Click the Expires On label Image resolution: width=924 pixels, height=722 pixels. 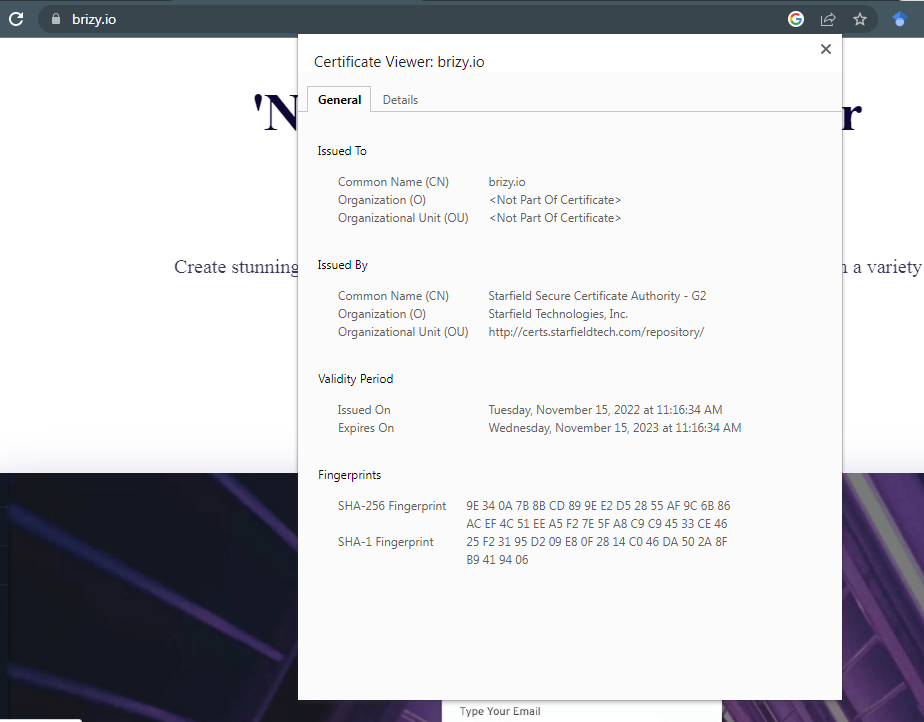[x=366, y=428]
